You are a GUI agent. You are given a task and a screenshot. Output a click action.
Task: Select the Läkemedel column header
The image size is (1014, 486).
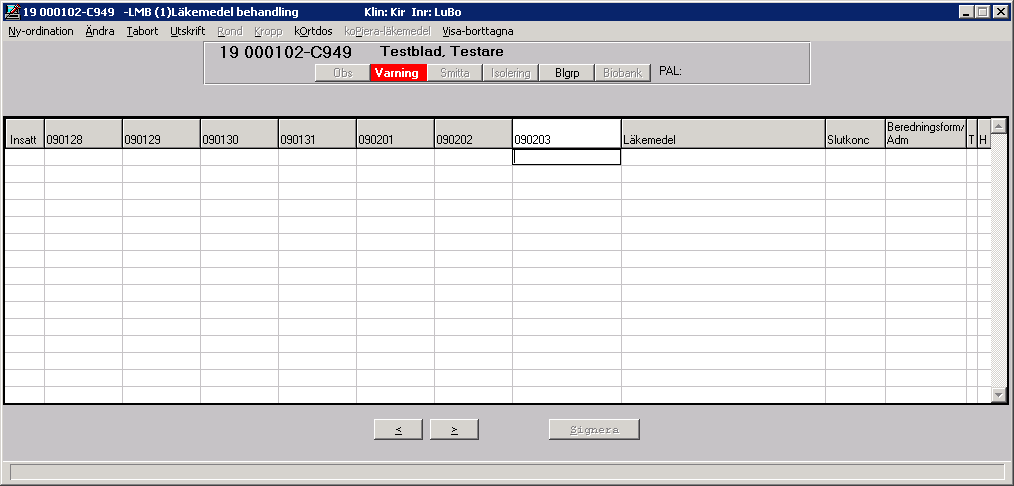[x=724, y=134]
